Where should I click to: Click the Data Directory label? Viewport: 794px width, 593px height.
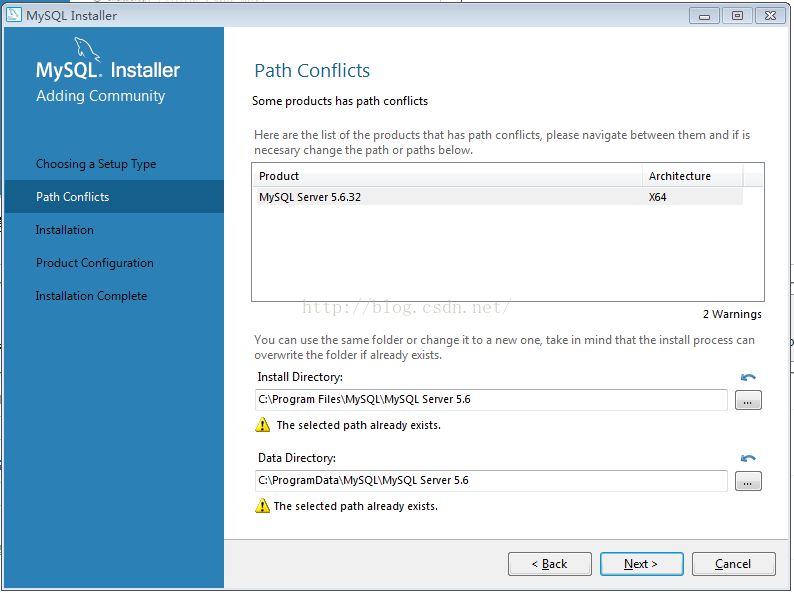pos(297,458)
